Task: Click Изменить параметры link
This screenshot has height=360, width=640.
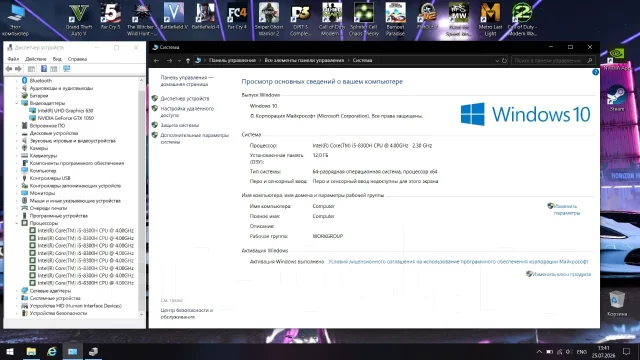Action: point(566,209)
